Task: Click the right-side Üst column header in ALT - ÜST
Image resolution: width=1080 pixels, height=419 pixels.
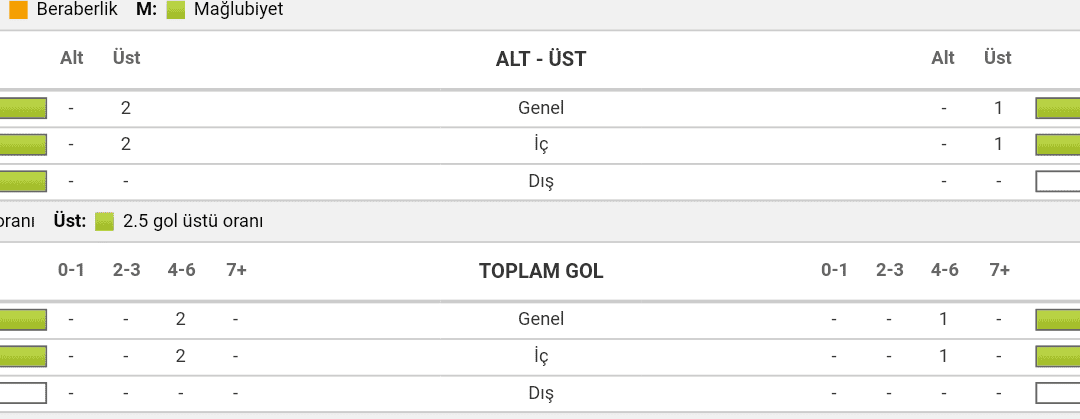Action: tap(997, 57)
